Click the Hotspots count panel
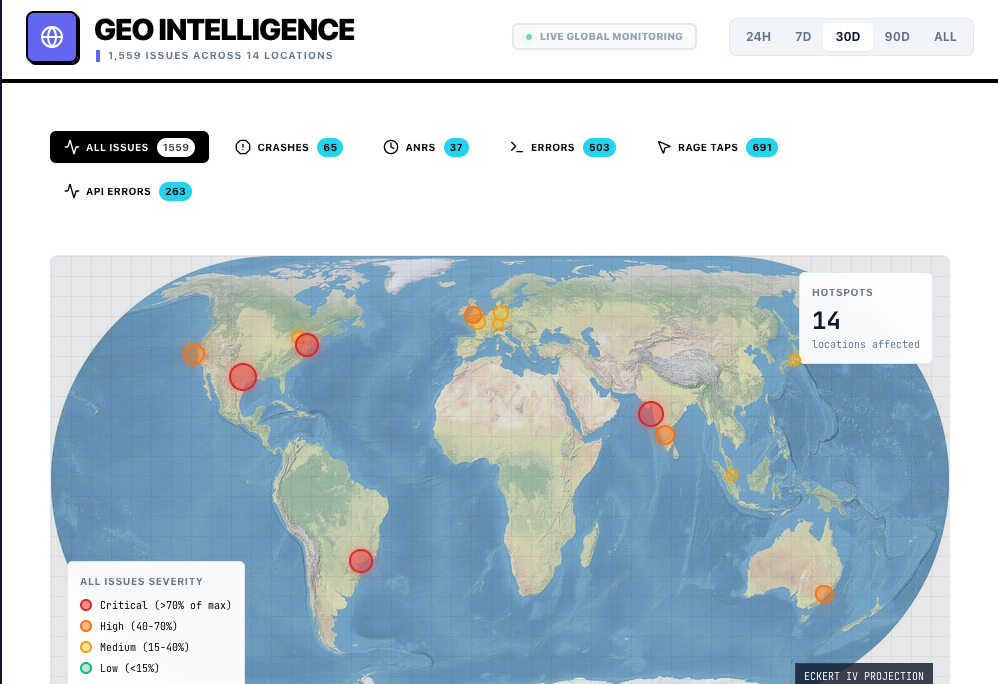The width and height of the screenshot is (998, 684). click(x=866, y=317)
